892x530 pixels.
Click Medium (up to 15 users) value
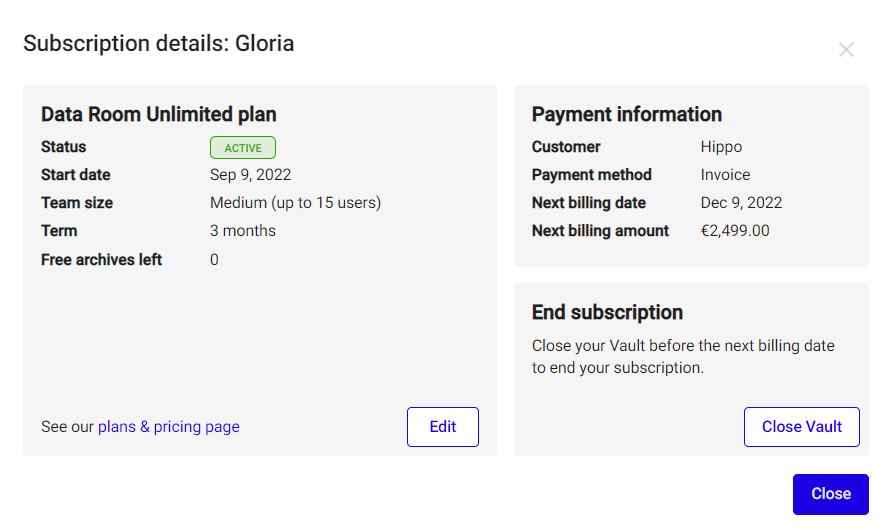(x=295, y=203)
